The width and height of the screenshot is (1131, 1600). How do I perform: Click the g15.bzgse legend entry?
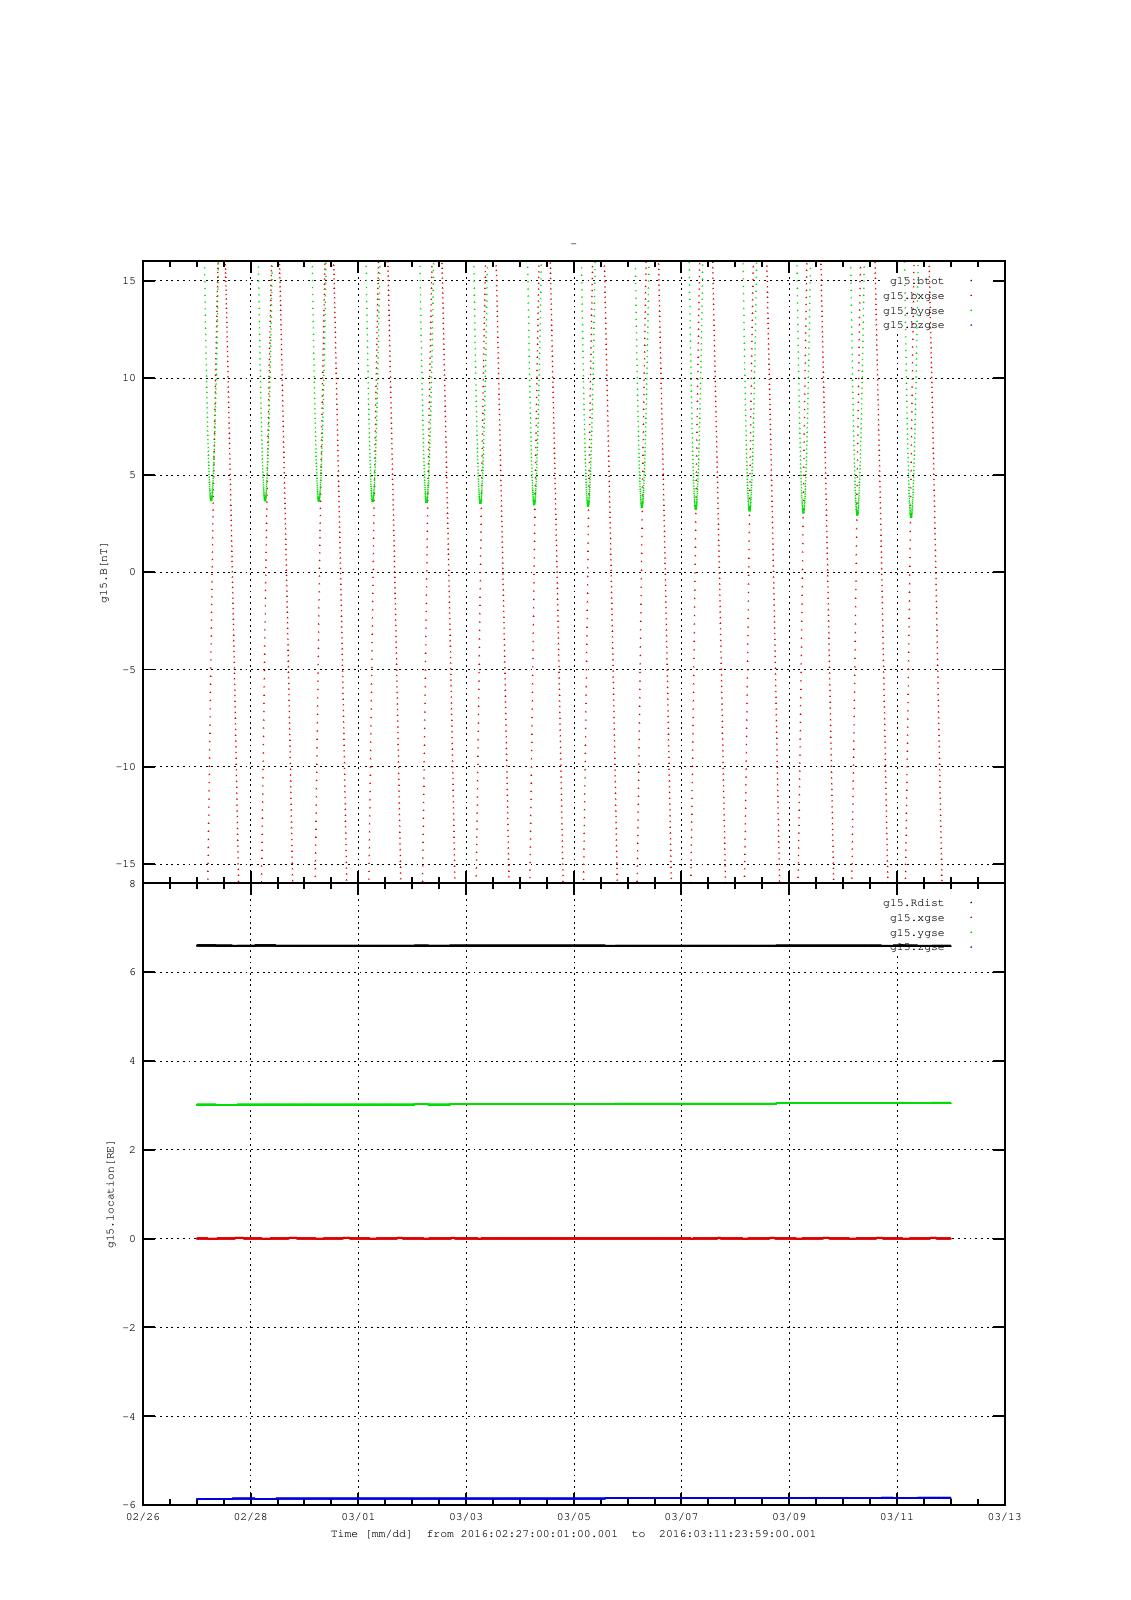913,325
